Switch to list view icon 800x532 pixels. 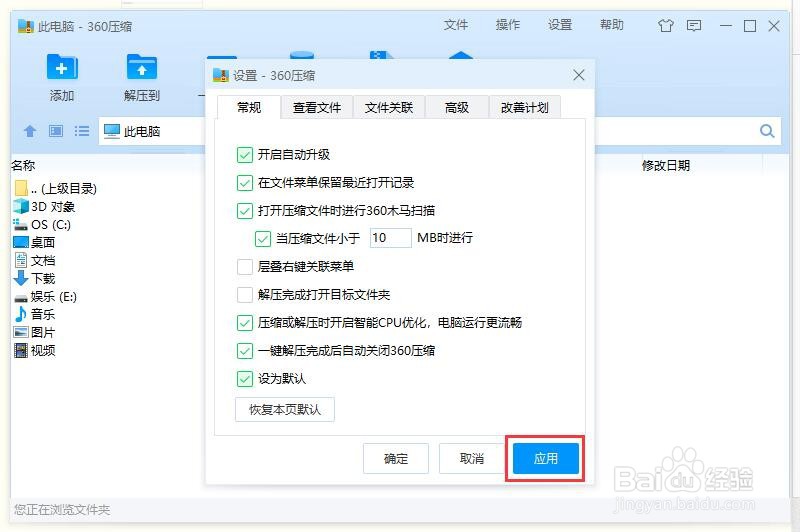pyautogui.click(x=82, y=132)
